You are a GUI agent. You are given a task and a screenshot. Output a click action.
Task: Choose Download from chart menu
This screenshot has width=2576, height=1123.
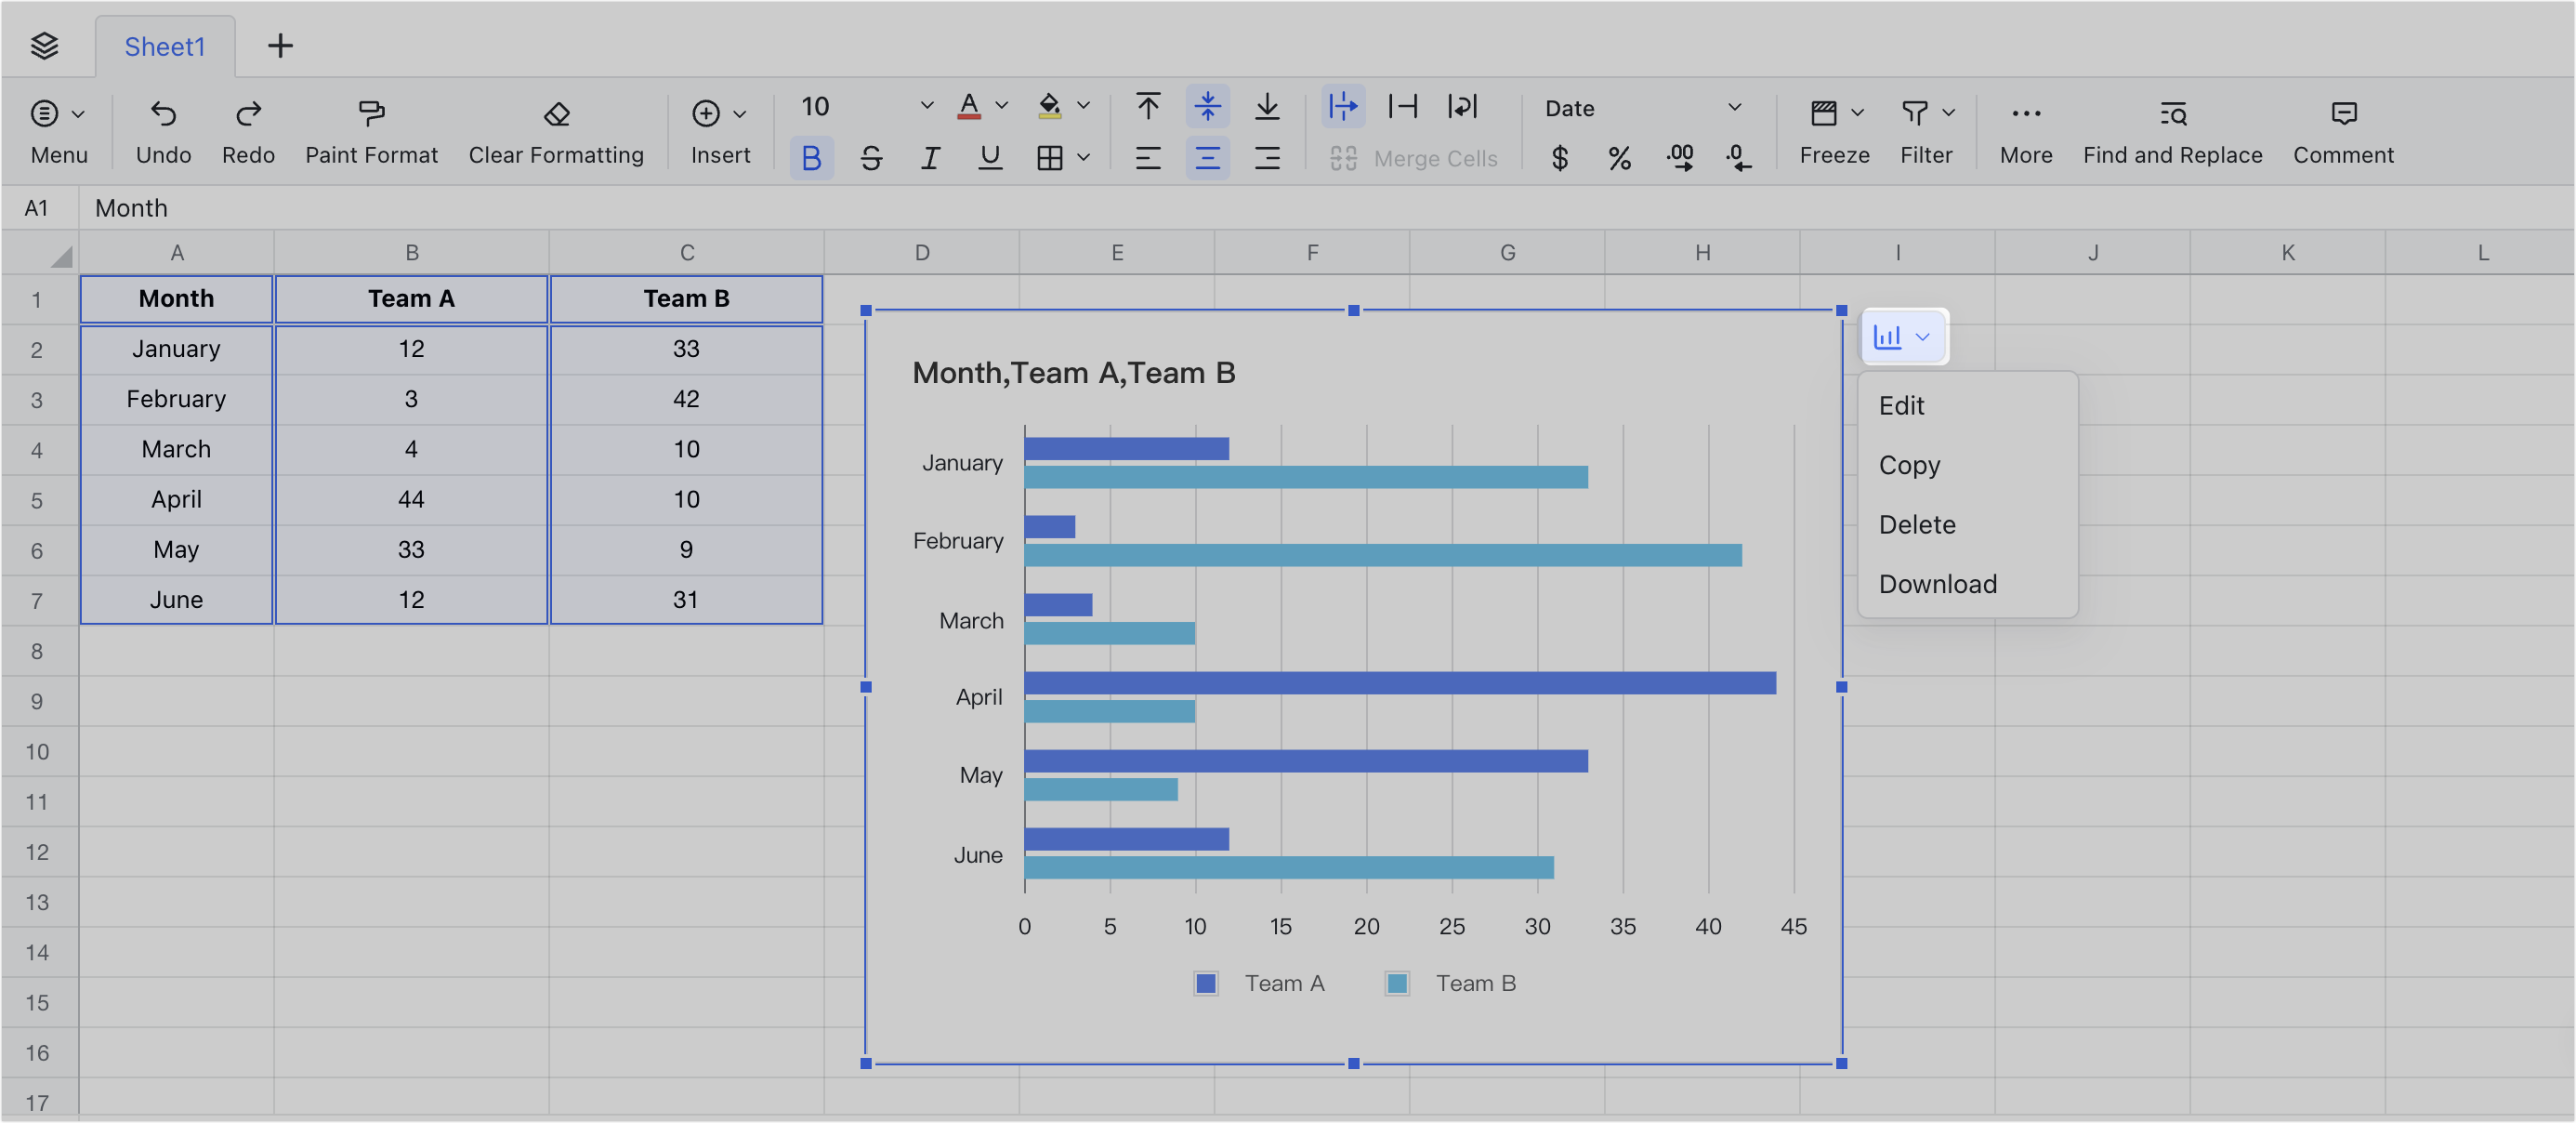[1967, 584]
